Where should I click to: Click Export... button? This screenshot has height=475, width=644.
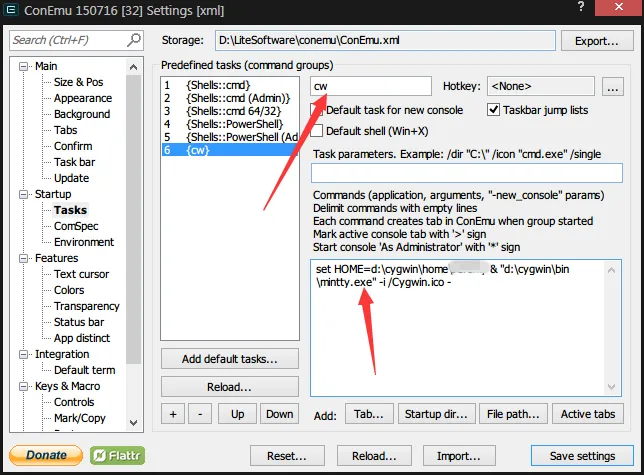[597, 41]
